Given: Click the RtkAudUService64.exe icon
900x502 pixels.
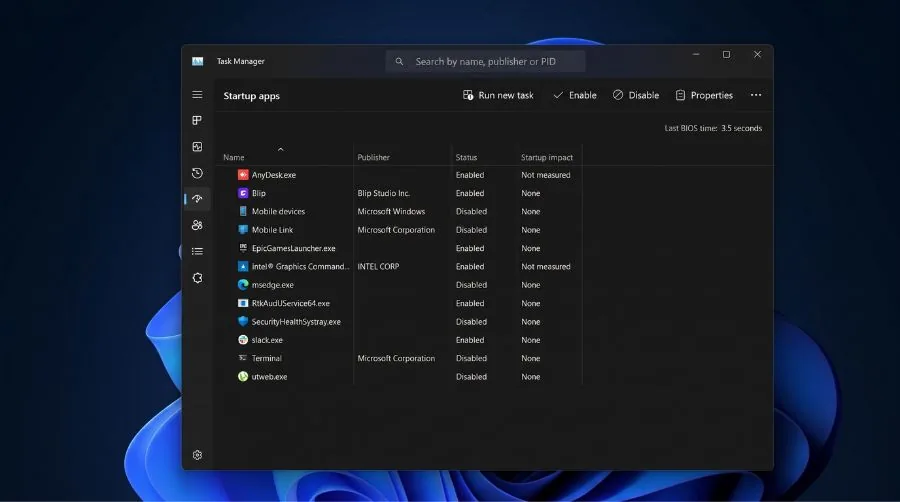Looking at the screenshot, I should [243, 303].
